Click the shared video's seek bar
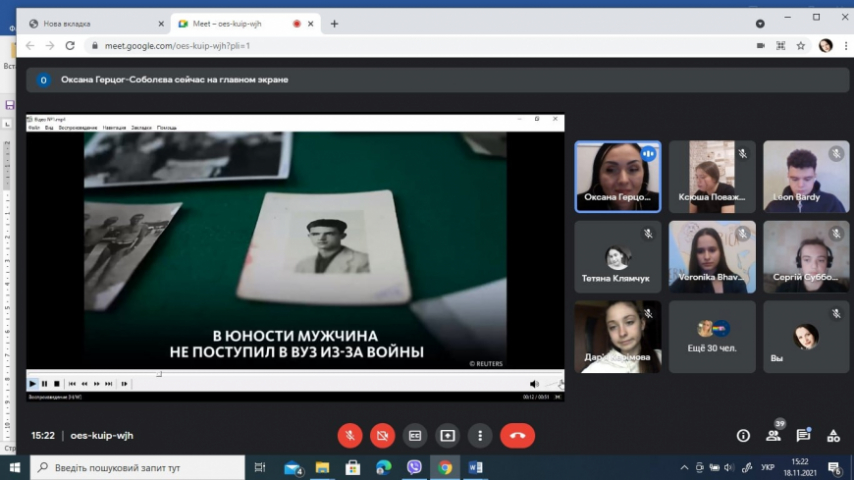 pos(300,374)
